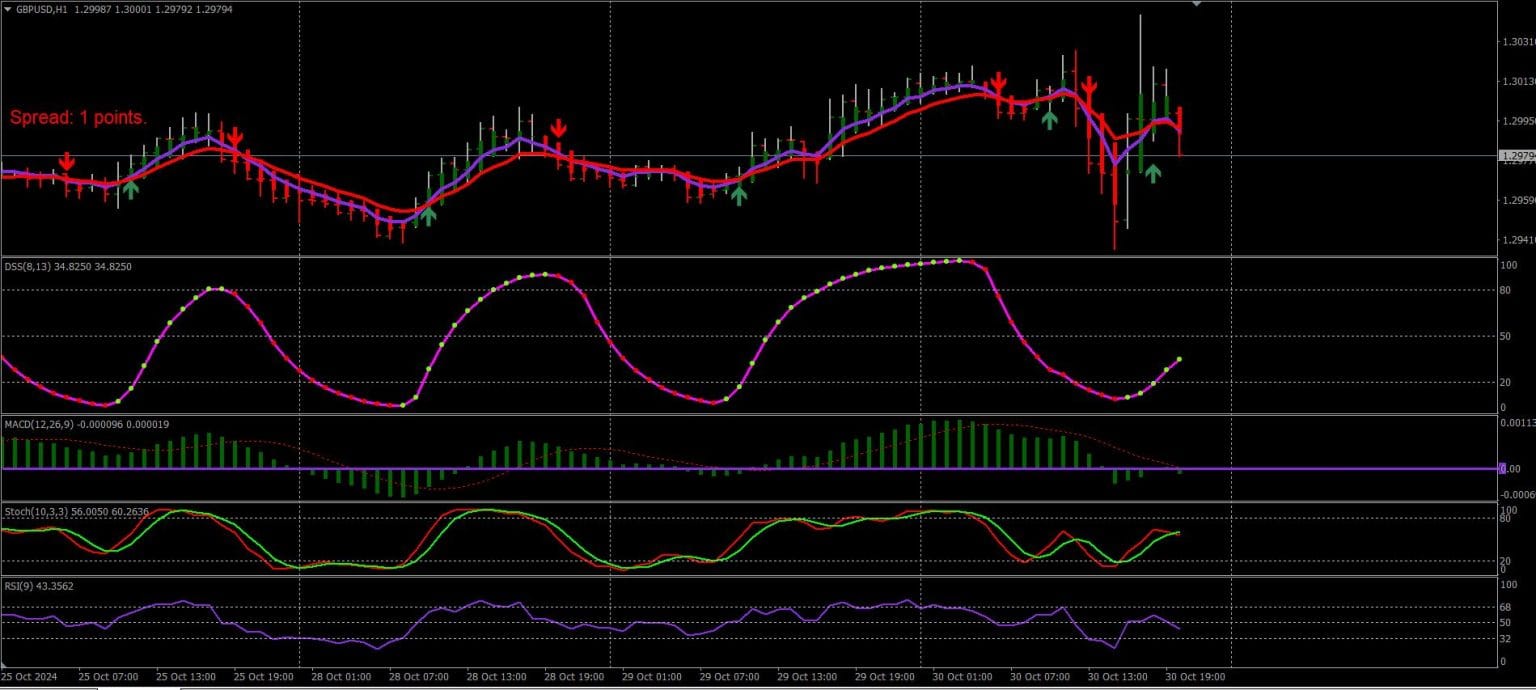Select the green buy arrow near 25 Oct 07:00
This screenshot has height=690, width=1536.
tap(131, 189)
